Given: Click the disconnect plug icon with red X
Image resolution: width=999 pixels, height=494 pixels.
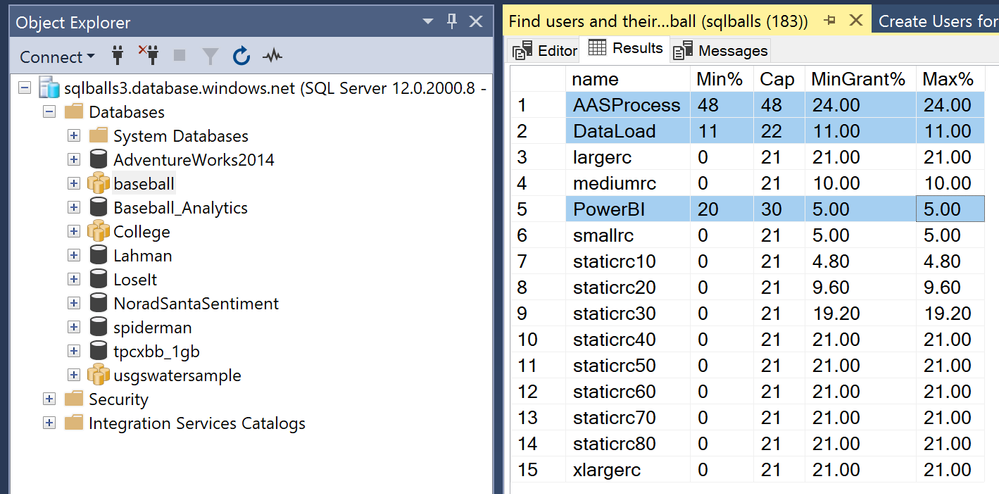Looking at the screenshot, I should pyautogui.click(x=148, y=56).
